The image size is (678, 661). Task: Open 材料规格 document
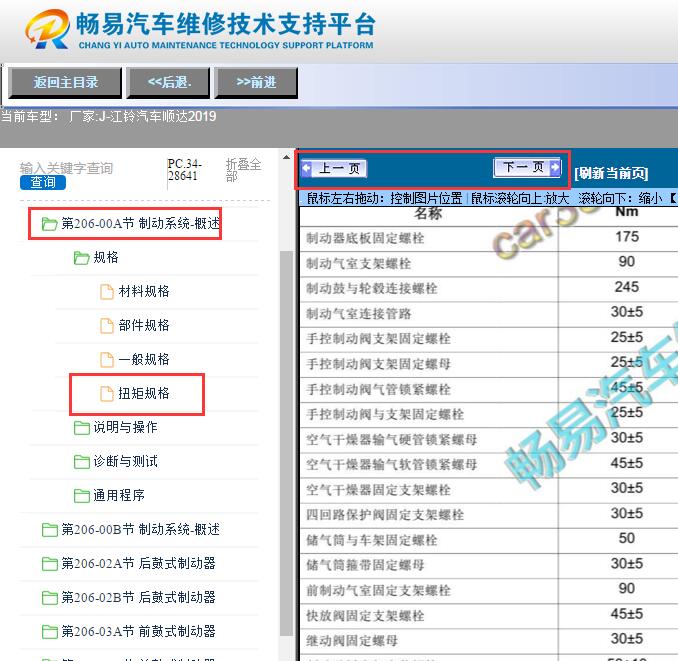pyautogui.click(x=144, y=291)
